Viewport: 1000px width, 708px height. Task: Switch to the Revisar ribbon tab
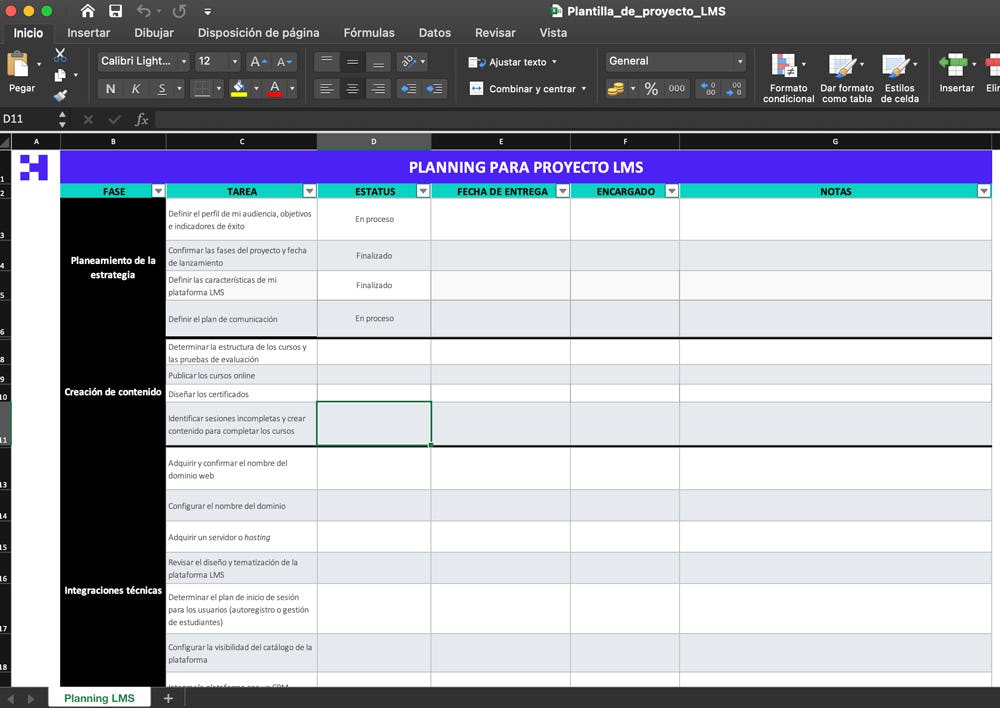tap(495, 32)
